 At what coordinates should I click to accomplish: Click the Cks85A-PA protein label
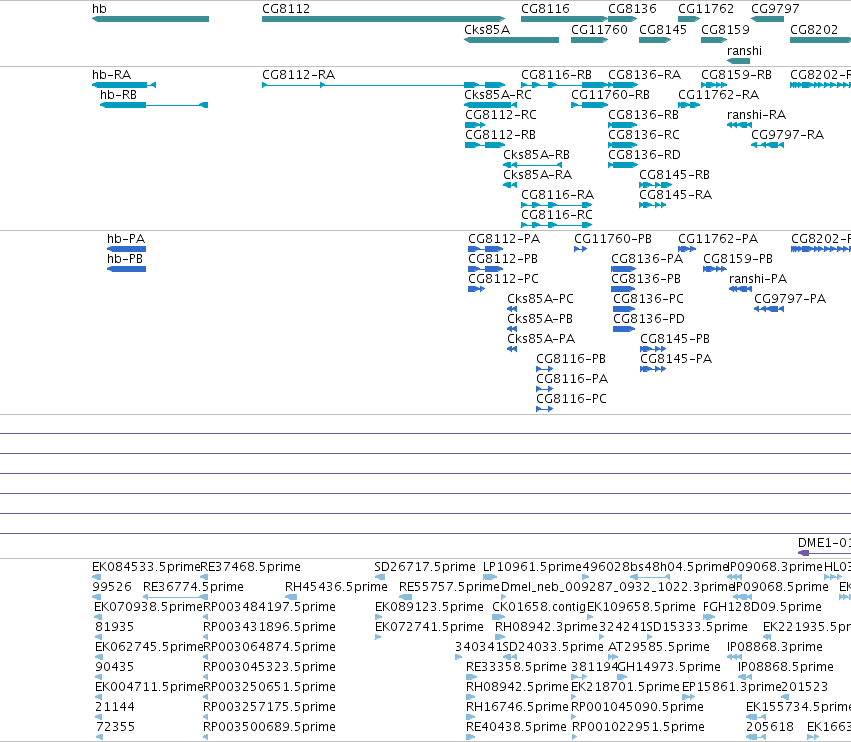541,339
